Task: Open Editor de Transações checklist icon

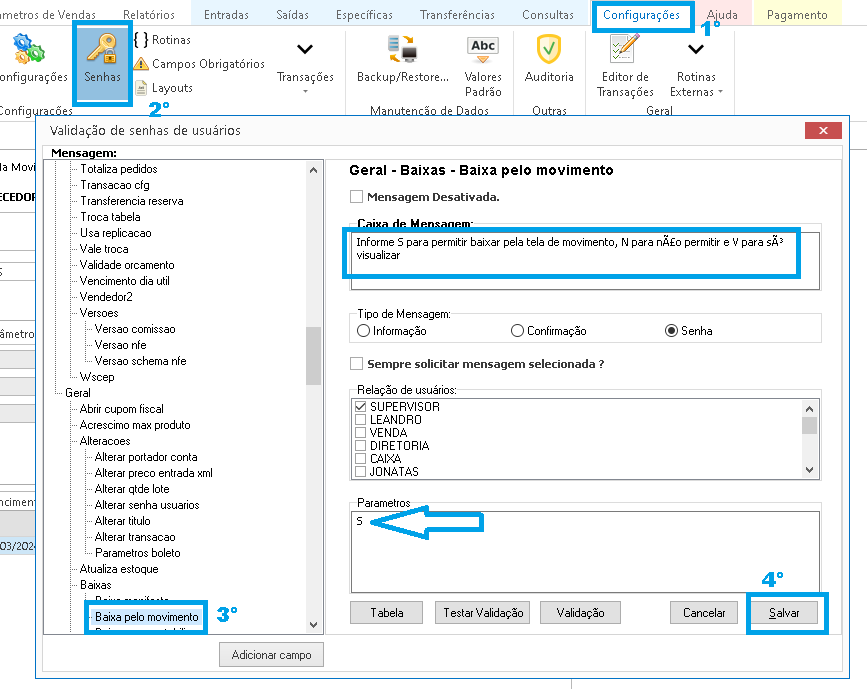Action: 625,48
